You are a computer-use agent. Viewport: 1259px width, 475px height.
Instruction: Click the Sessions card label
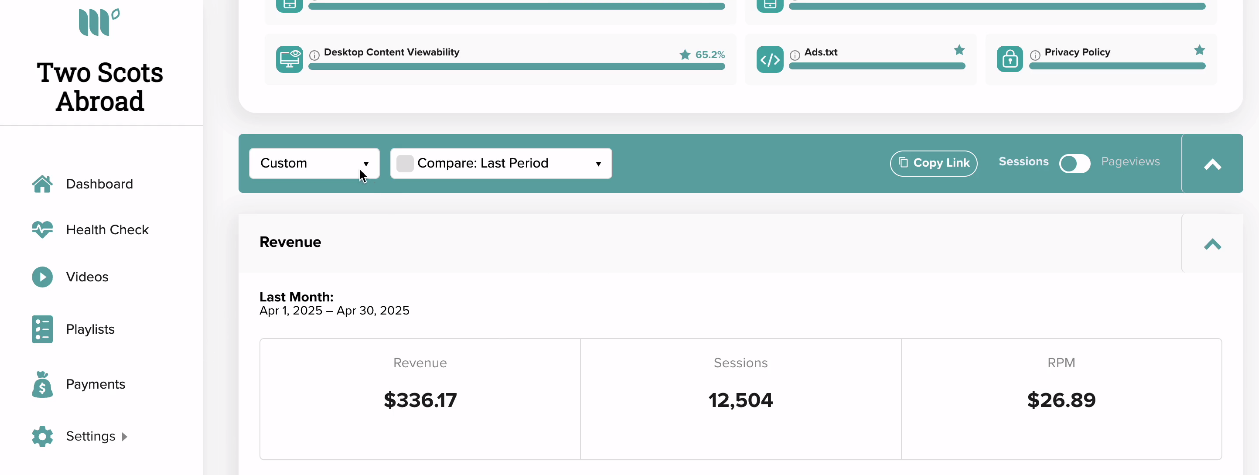[x=741, y=363]
